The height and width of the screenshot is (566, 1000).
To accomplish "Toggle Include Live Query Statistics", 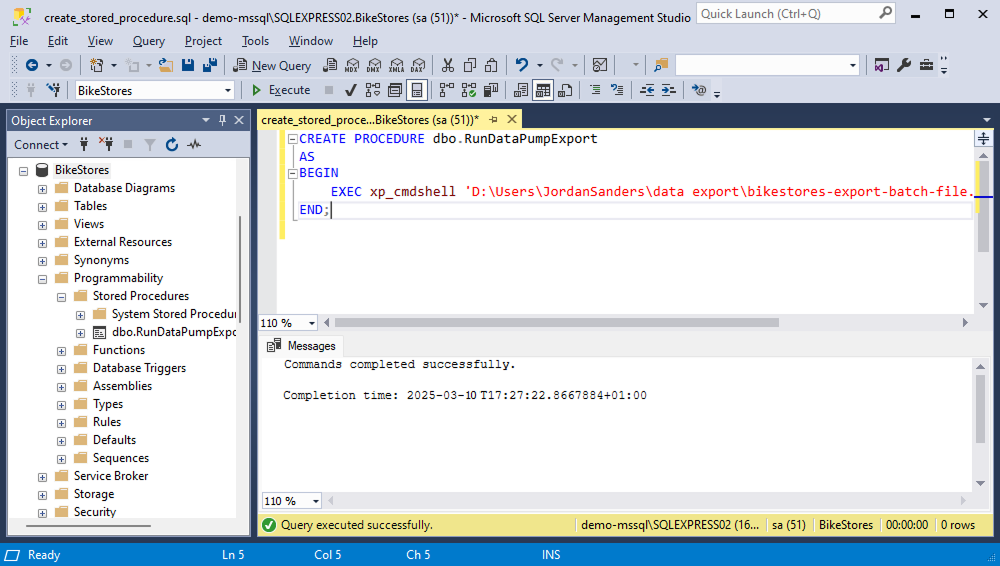I will (469, 91).
